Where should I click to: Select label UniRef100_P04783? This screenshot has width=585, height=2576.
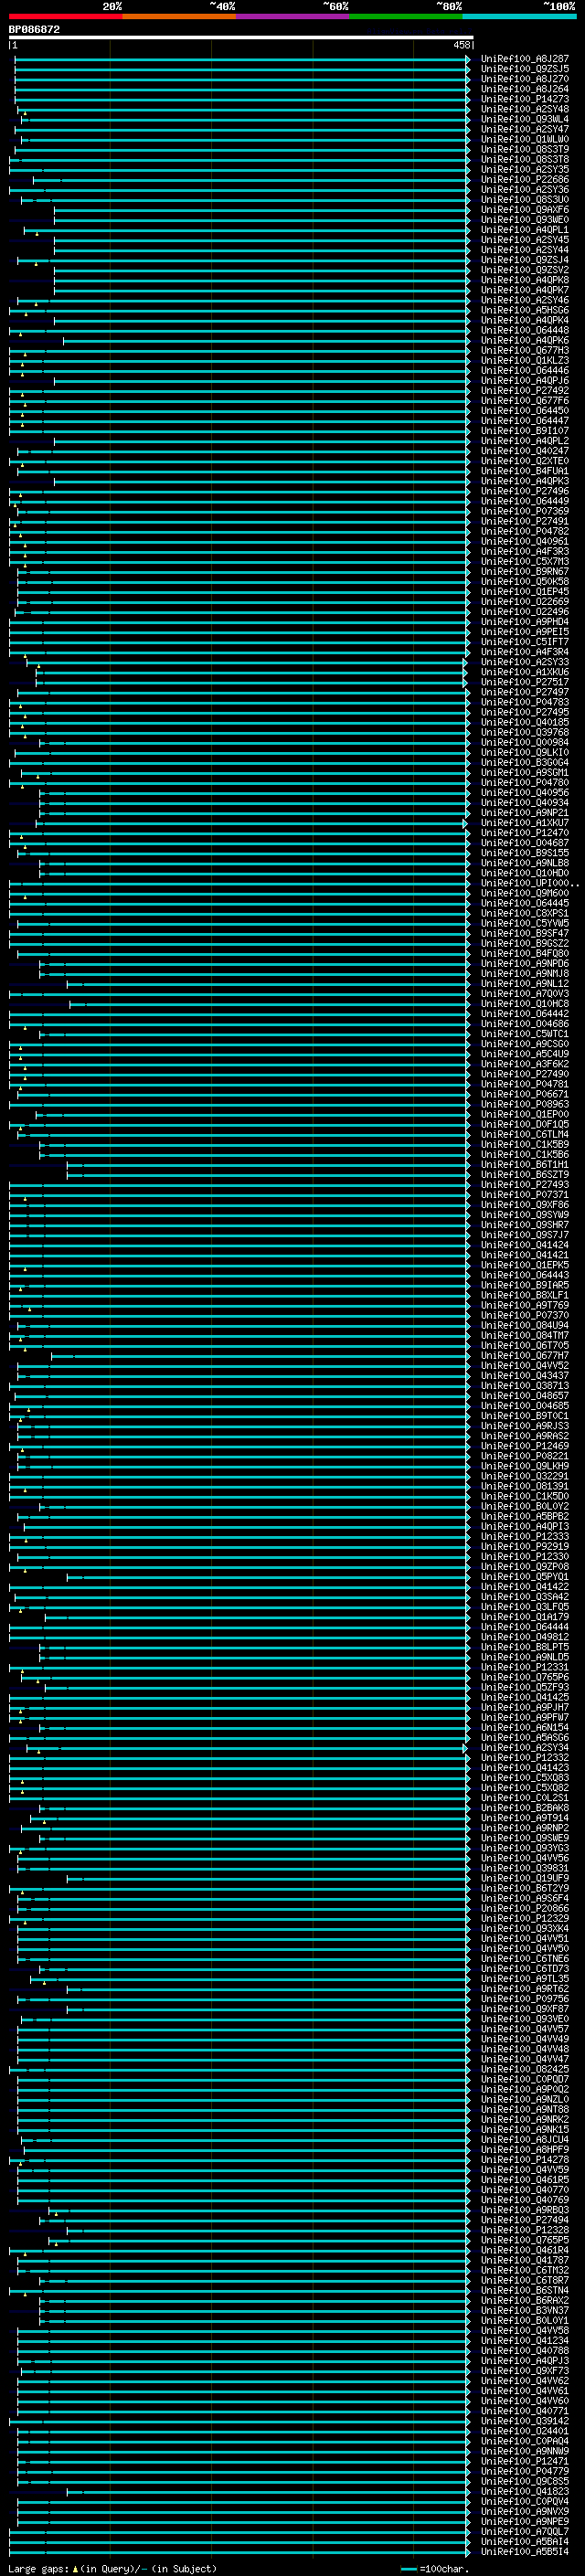[x=525, y=702]
